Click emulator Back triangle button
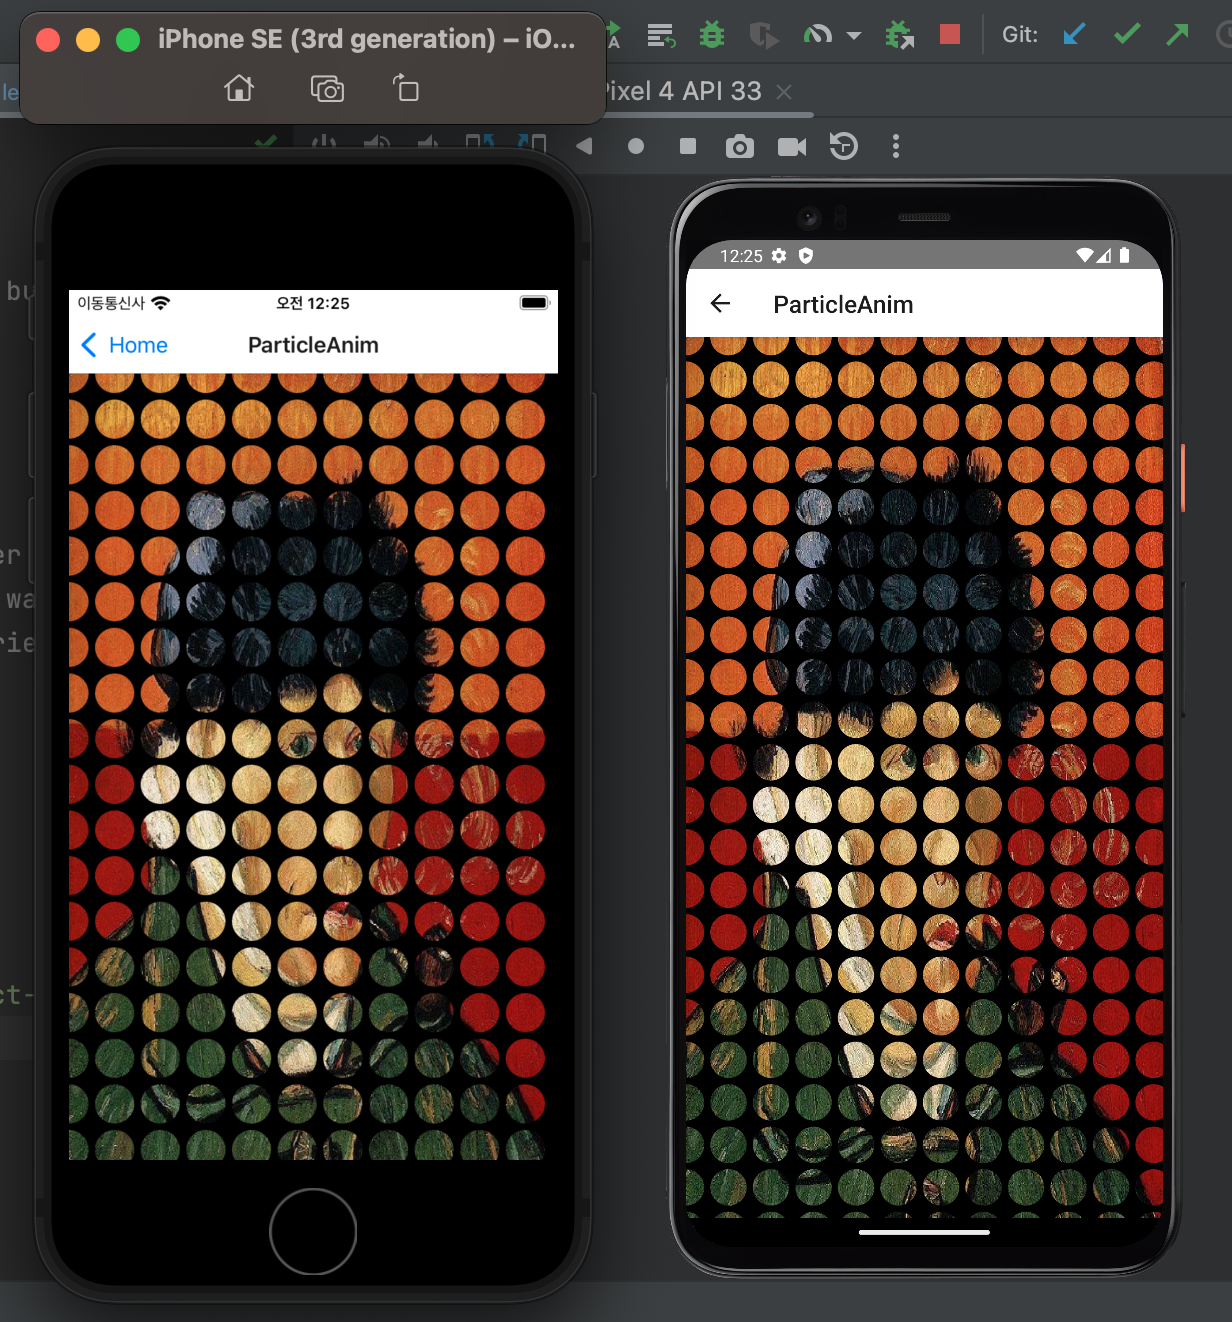1232x1322 pixels. (x=584, y=147)
